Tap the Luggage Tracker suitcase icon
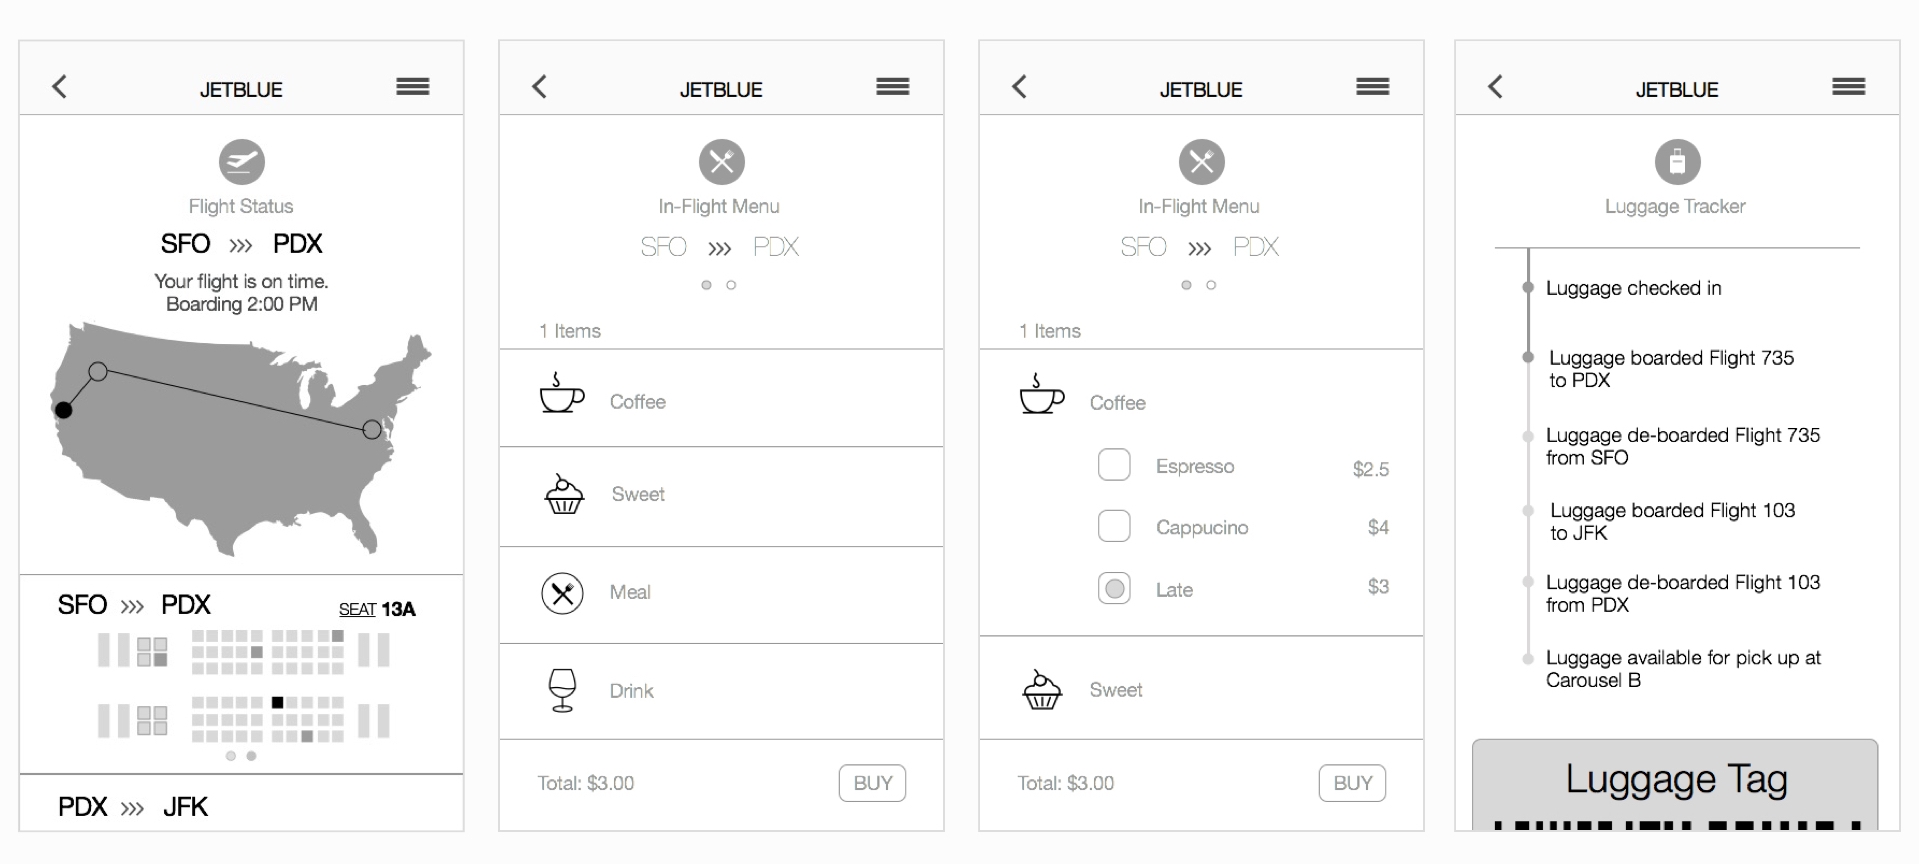 pos(1678,162)
